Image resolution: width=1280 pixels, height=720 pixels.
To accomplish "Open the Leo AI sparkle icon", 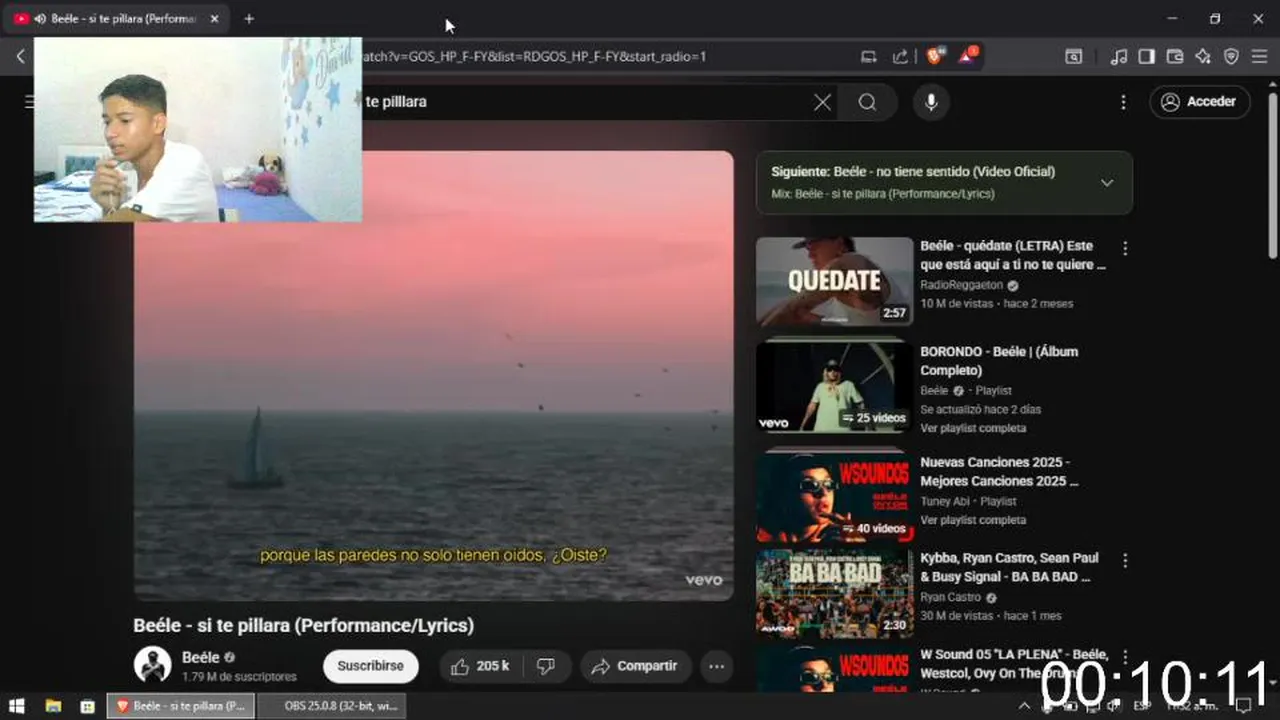I will 1203,57.
